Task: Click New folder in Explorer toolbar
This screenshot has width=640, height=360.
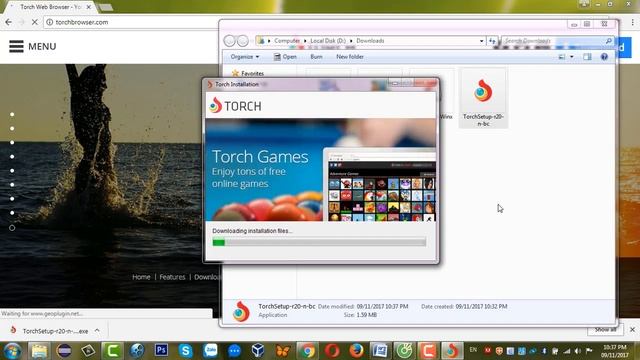Action: 350,57
